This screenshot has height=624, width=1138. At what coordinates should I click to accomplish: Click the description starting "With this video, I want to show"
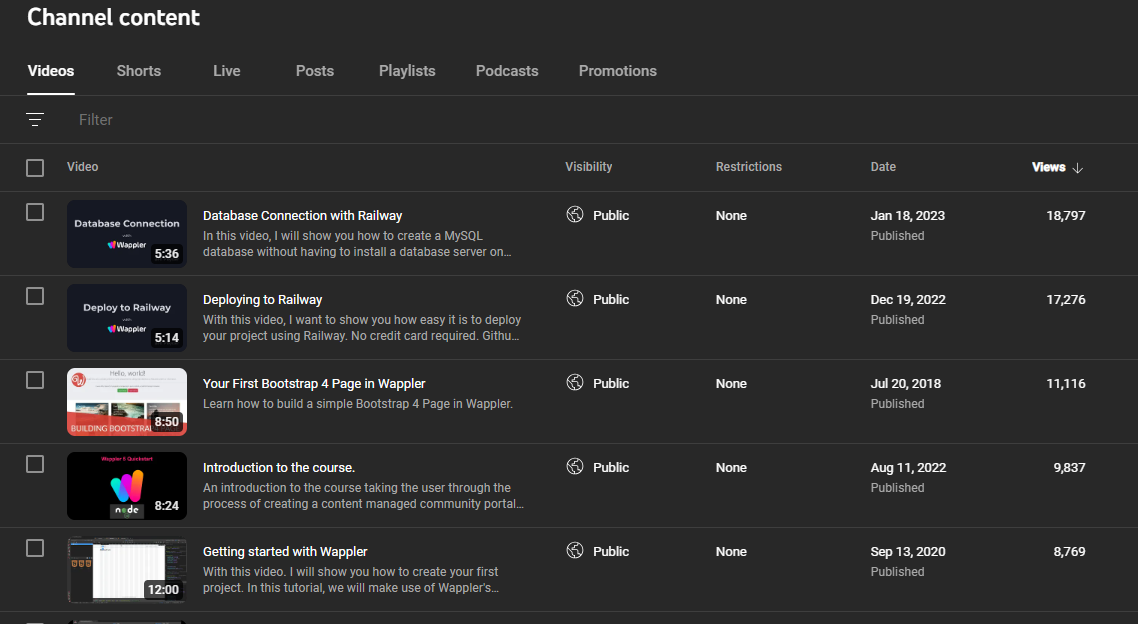point(362,328)
